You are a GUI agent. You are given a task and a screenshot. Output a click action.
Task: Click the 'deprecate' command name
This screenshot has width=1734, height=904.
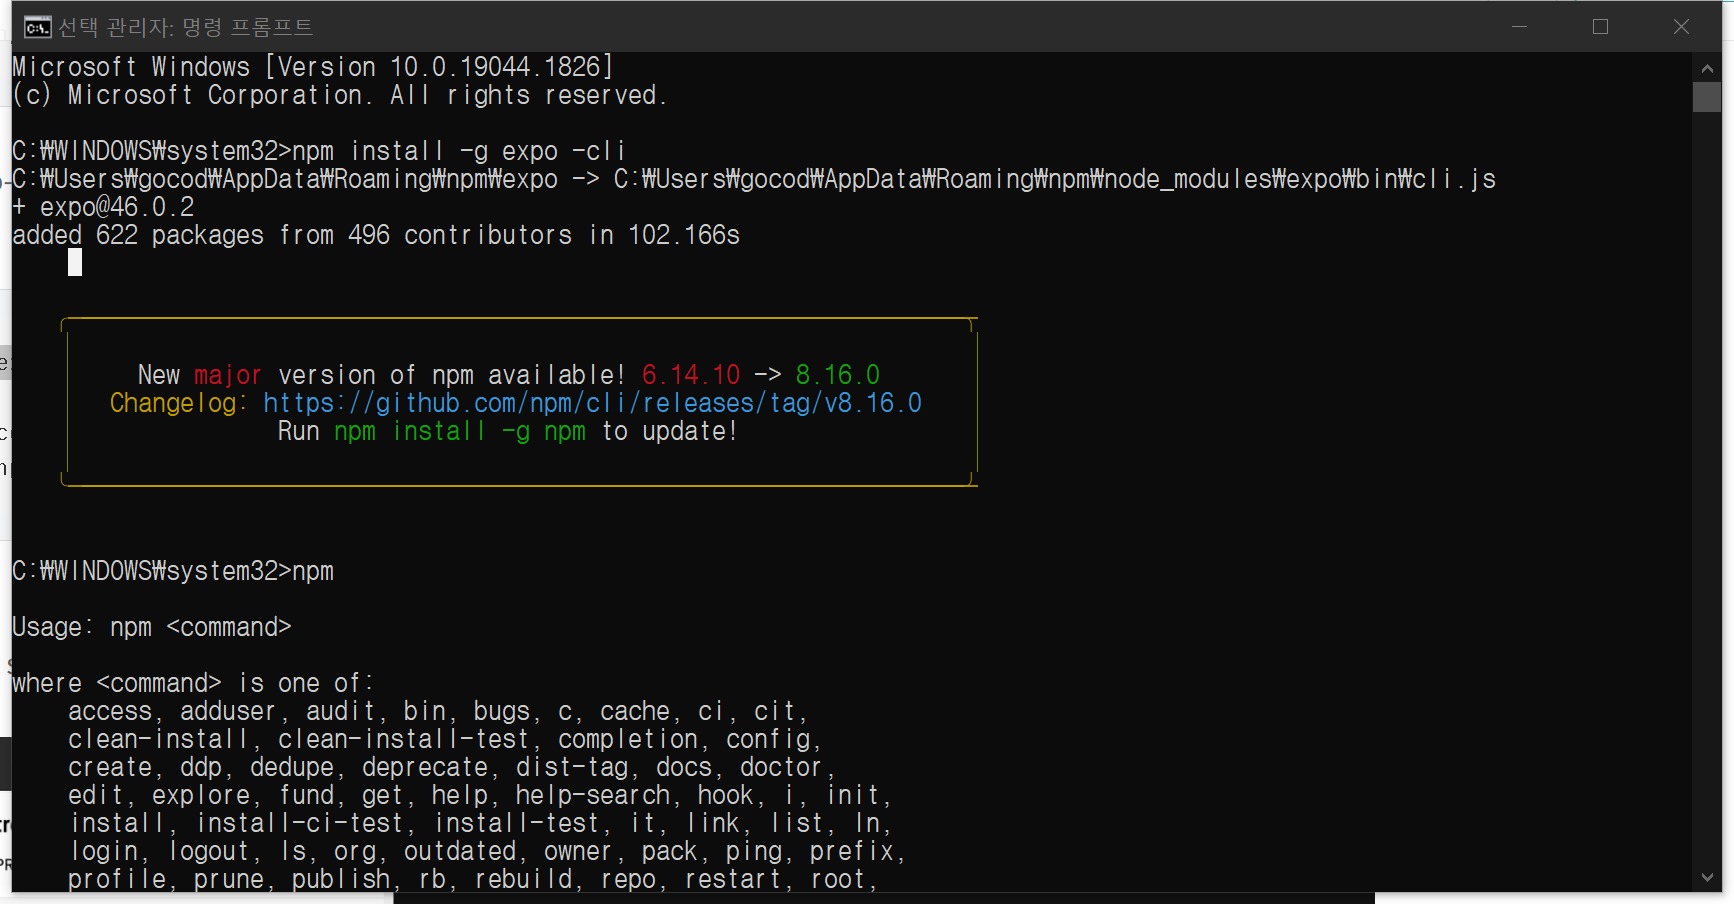pos(425,767)
